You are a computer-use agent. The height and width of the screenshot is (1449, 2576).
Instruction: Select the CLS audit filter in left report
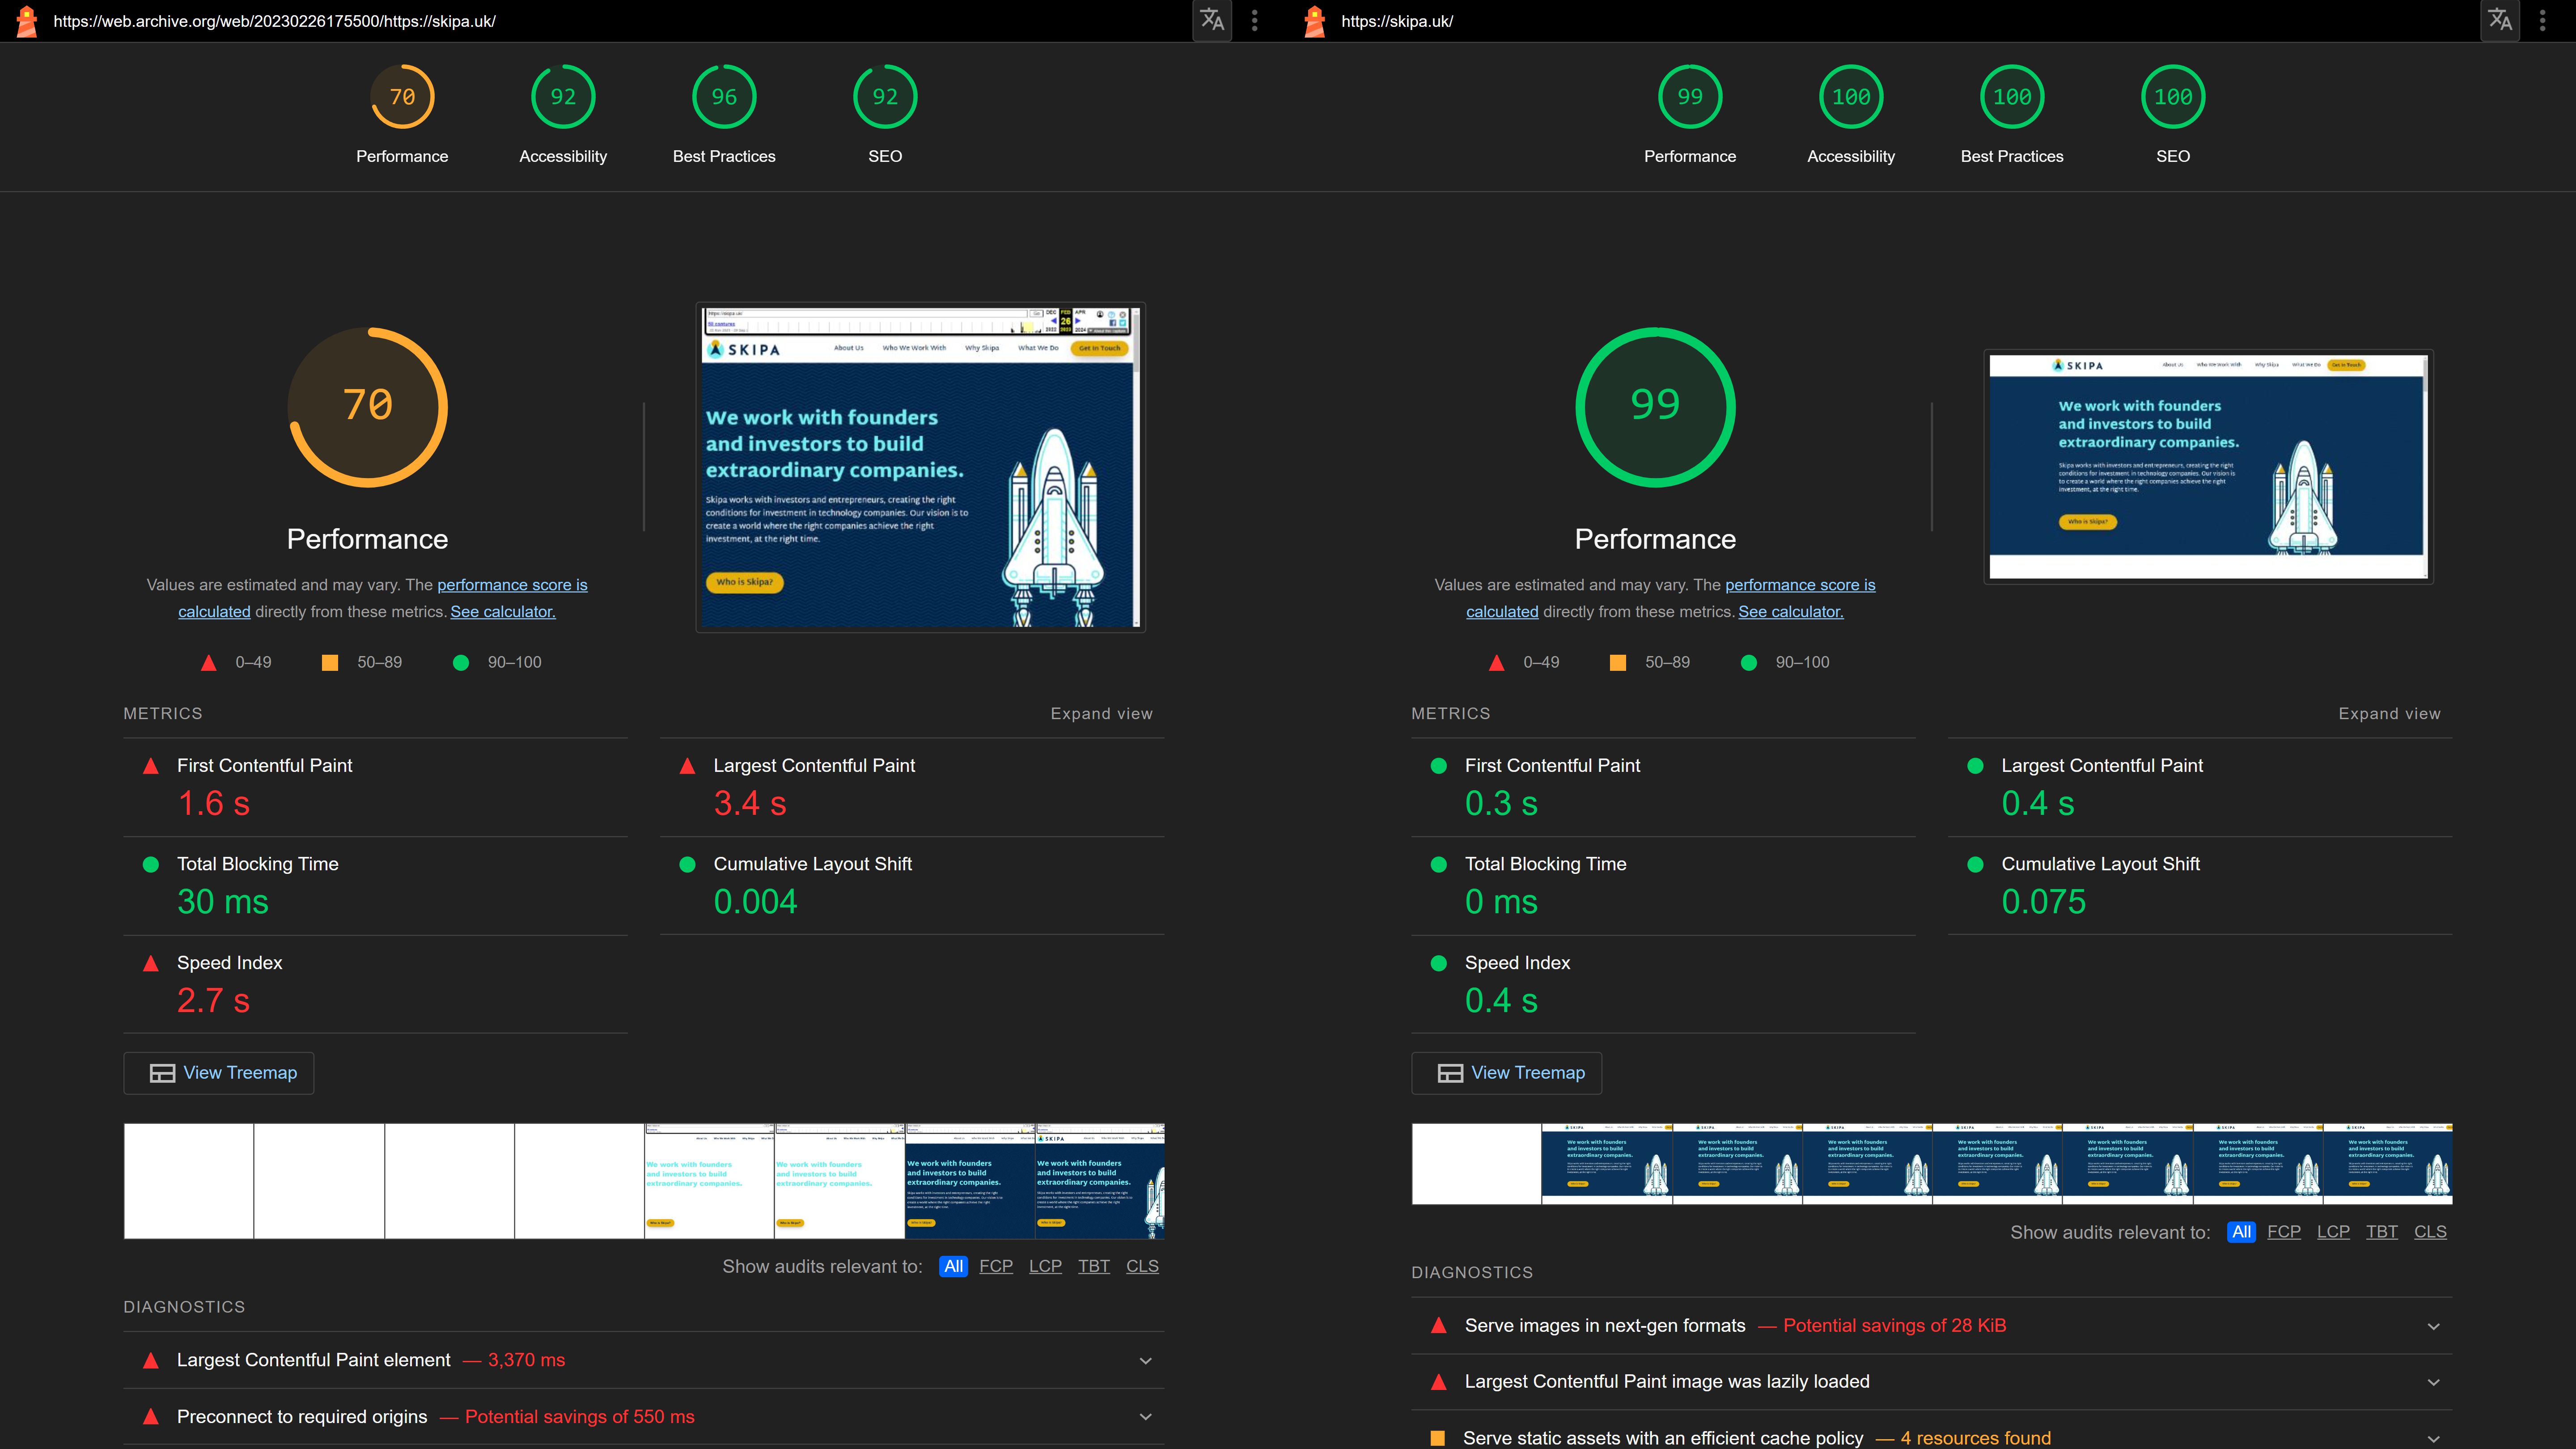pos(1142,1266)
